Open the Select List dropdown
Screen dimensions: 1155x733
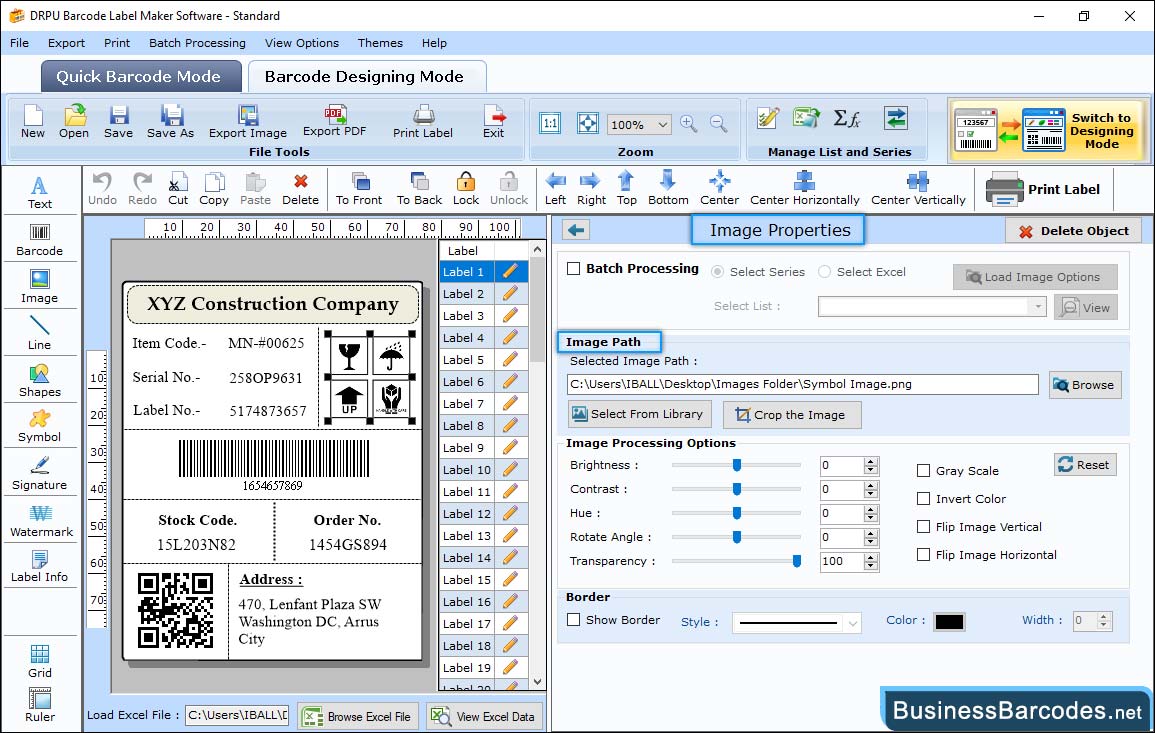click(x=1038, y=306)
